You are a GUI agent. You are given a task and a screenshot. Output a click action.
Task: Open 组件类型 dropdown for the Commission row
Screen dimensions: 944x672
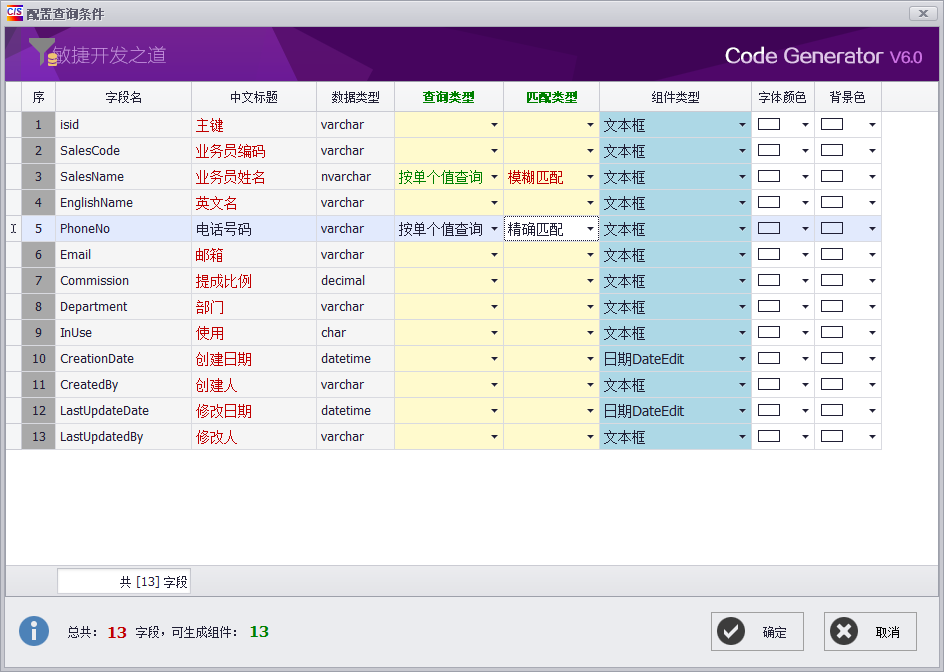click(x=742, y=281)
